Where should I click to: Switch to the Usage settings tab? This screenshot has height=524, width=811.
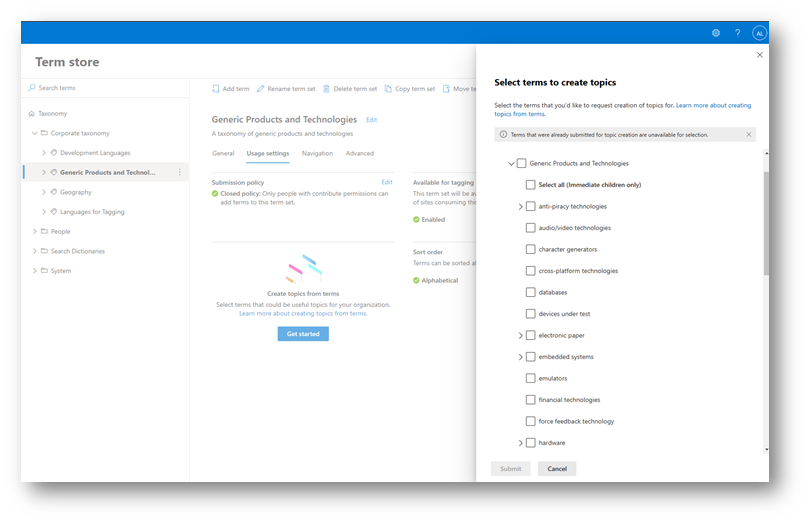[x=267, y=154]
